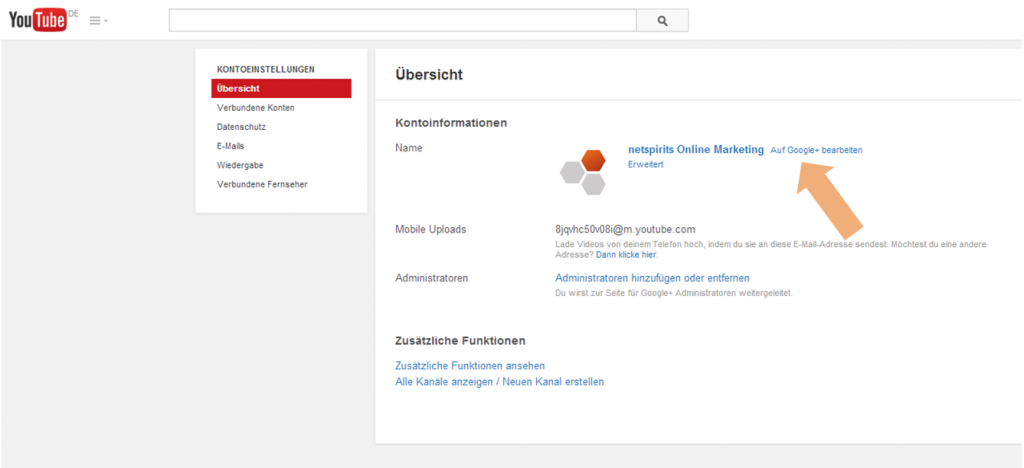This screenshot has height=468, width=1024.
Task: Open the guide menu next to logo
Action: 98,20
